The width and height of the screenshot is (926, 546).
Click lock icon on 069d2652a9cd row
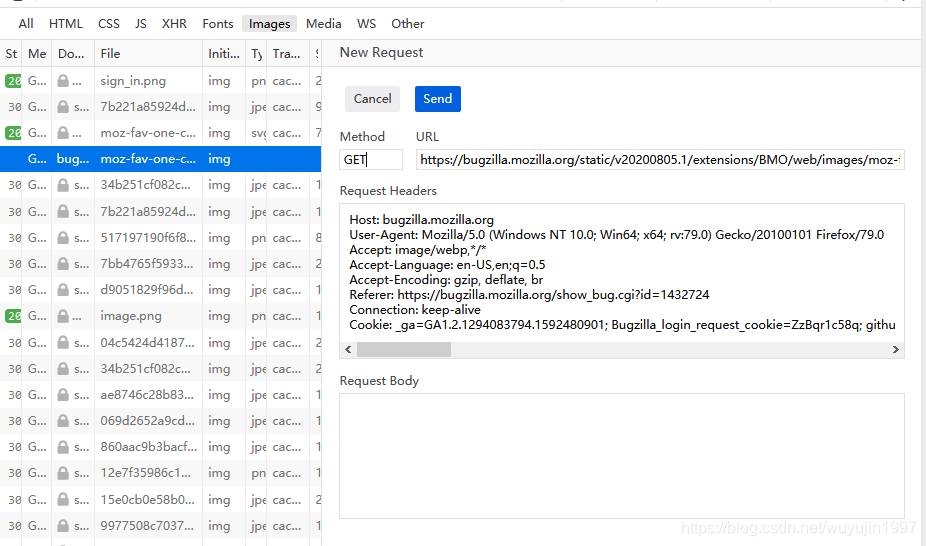click(63, 420)
